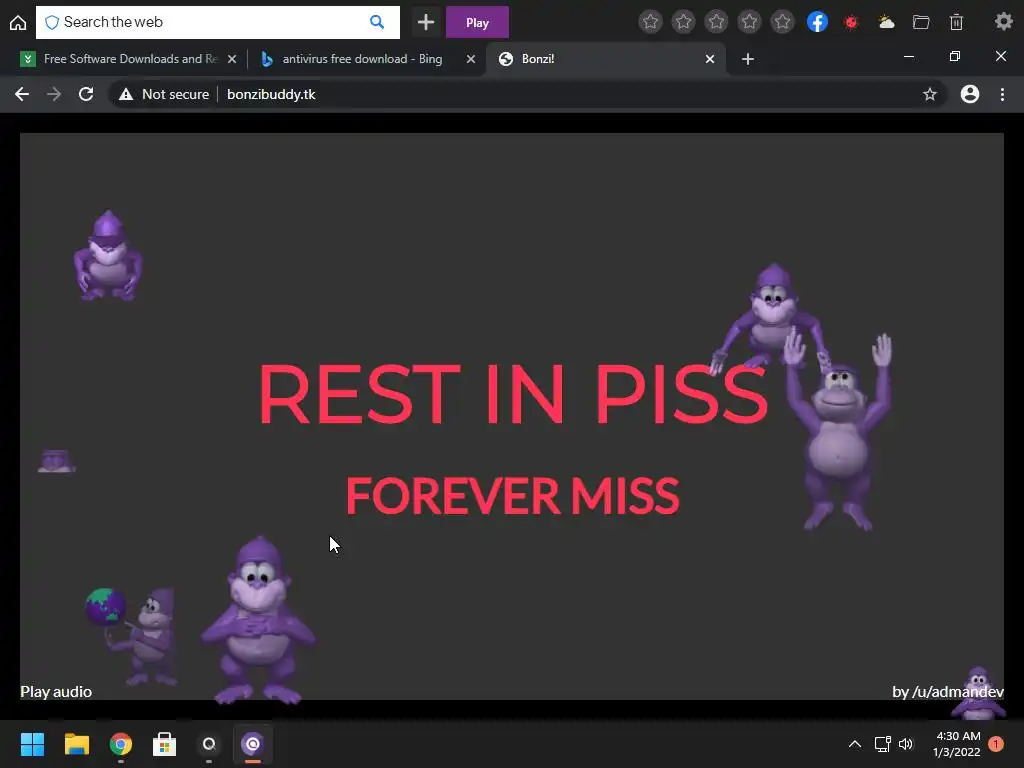
Task: Reload the current page
Action: pyautogui.click(x=86, y=94)
